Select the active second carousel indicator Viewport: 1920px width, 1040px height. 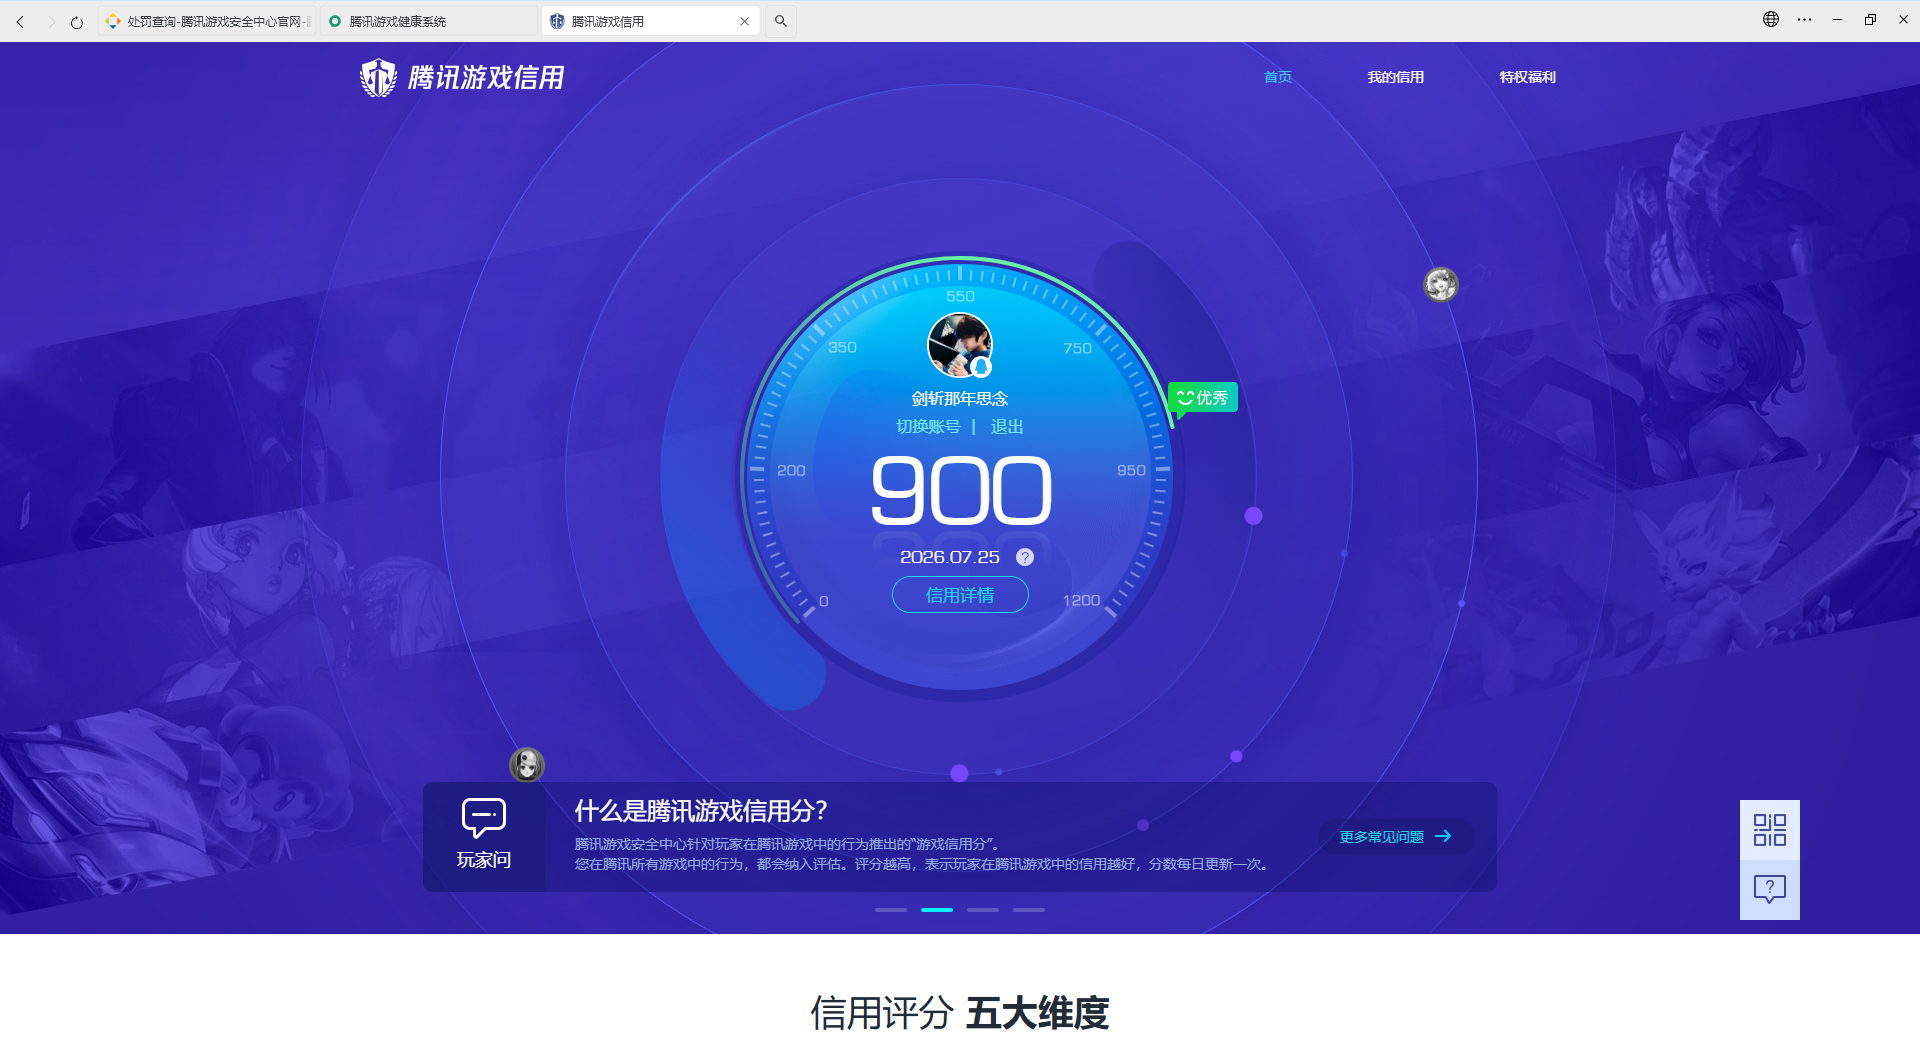point(937,910)
